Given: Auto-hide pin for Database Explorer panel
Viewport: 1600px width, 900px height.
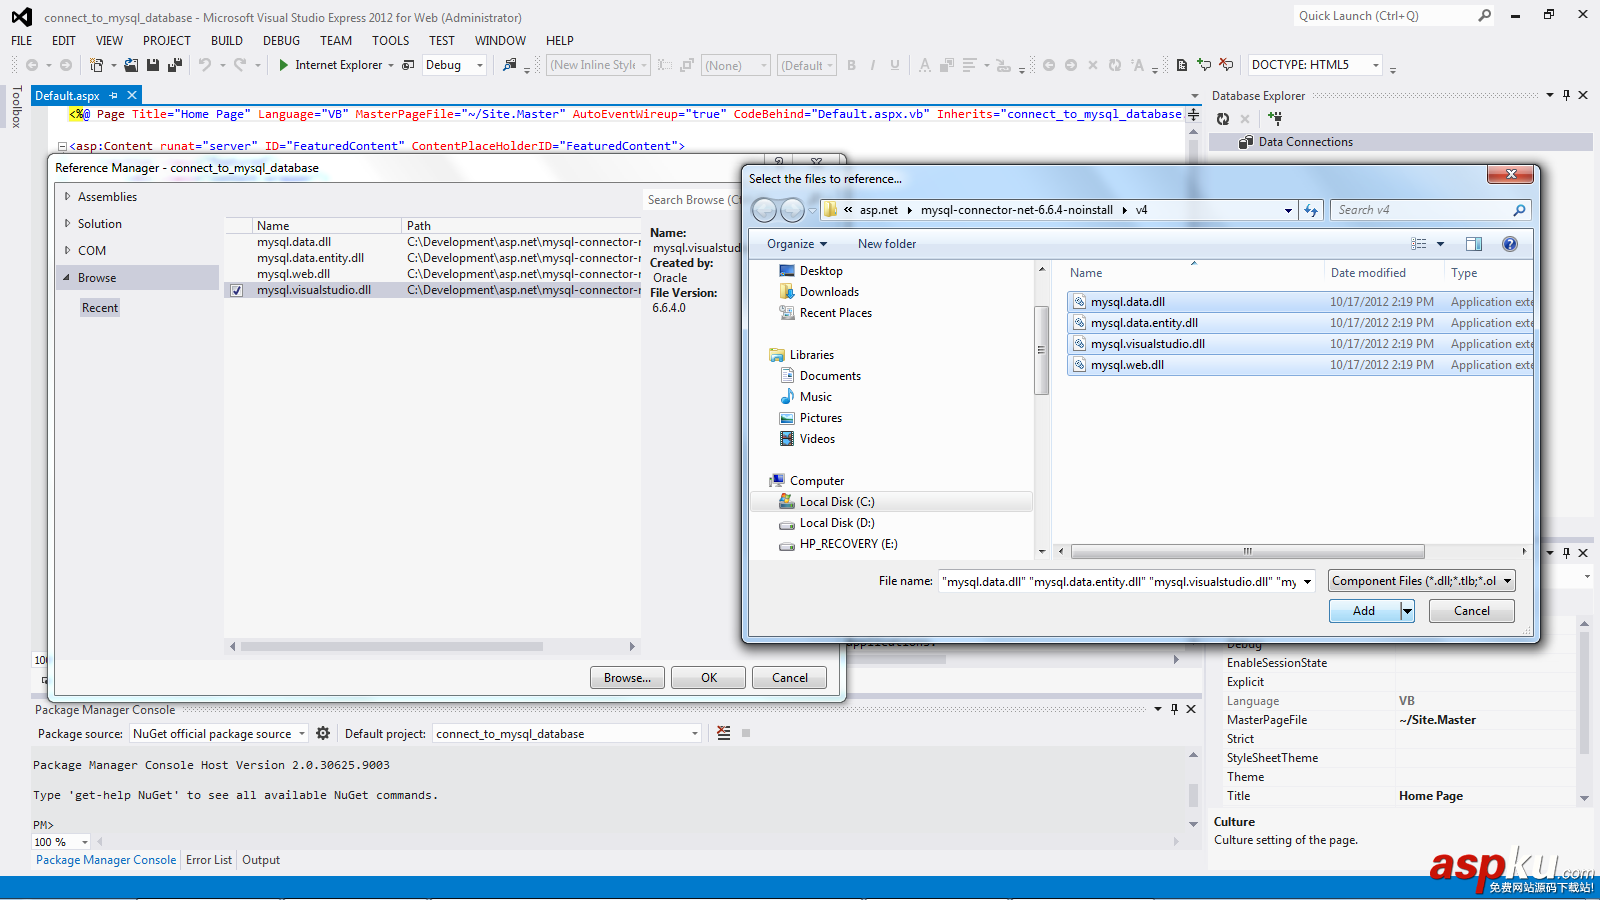Looking at the screenshot, I should pyautogui.click(x=1566, y=95).
